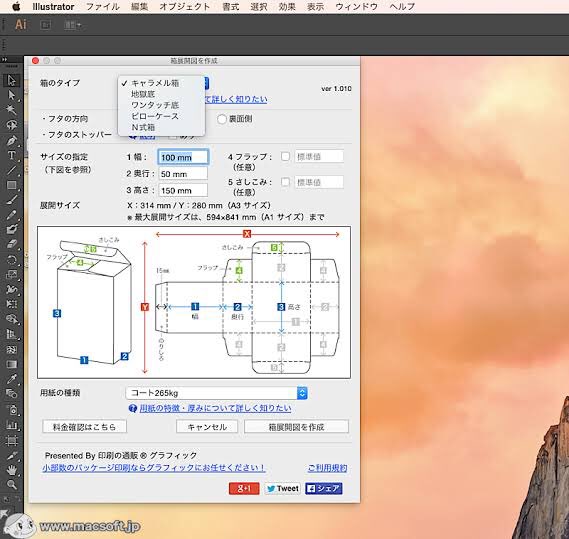
Task: Select the Pen tool
Action: 11,140
